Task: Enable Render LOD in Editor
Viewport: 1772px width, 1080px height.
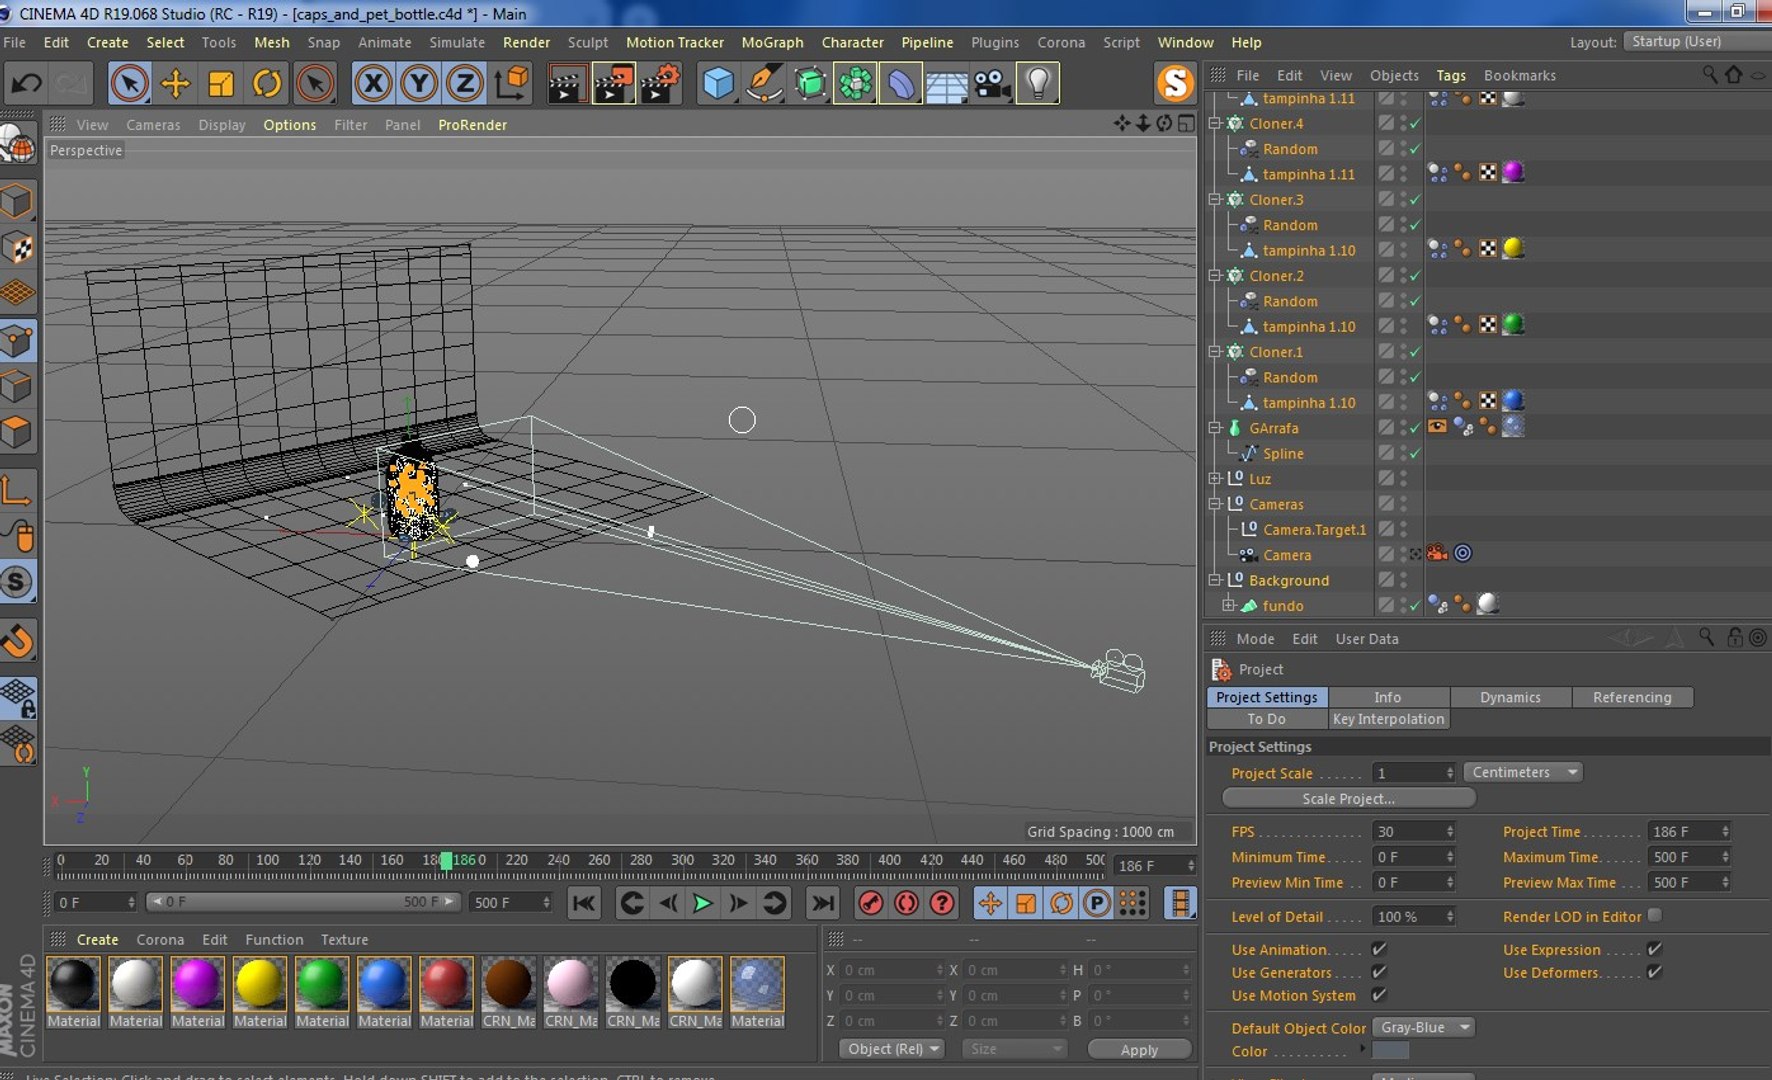Action: pyautogui.click(x=1654, y=916)
